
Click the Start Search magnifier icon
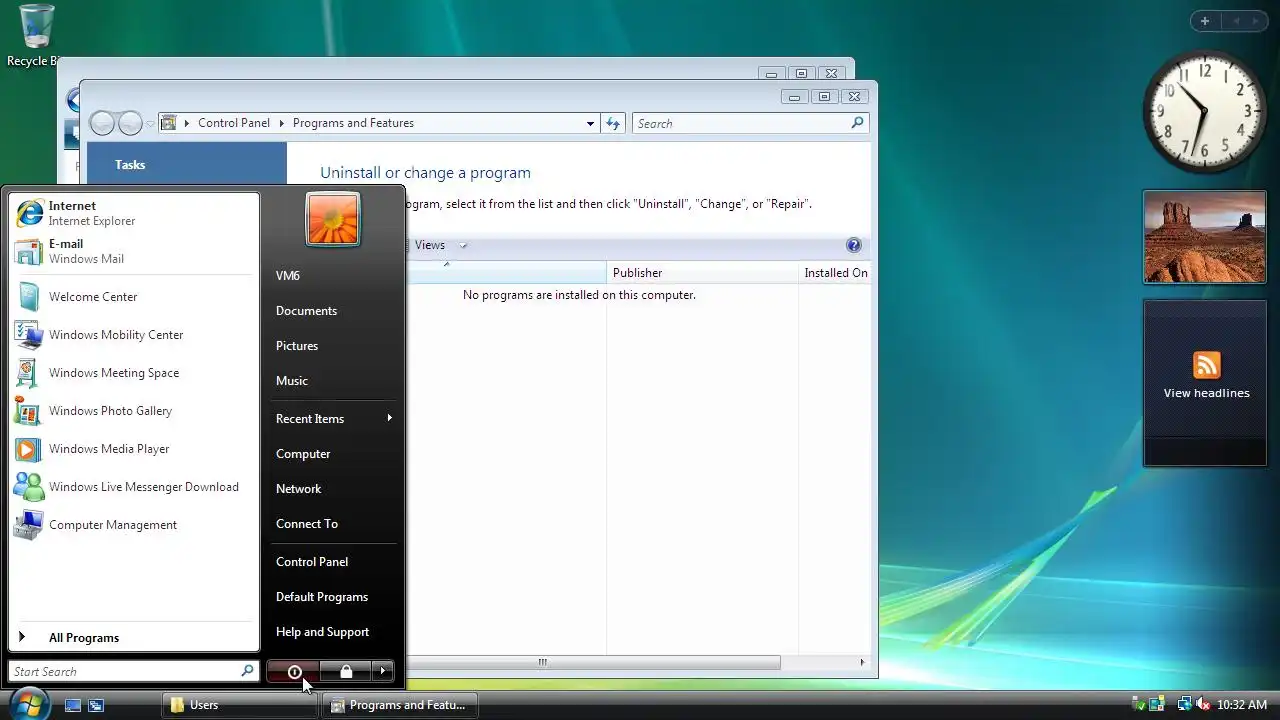247,671
